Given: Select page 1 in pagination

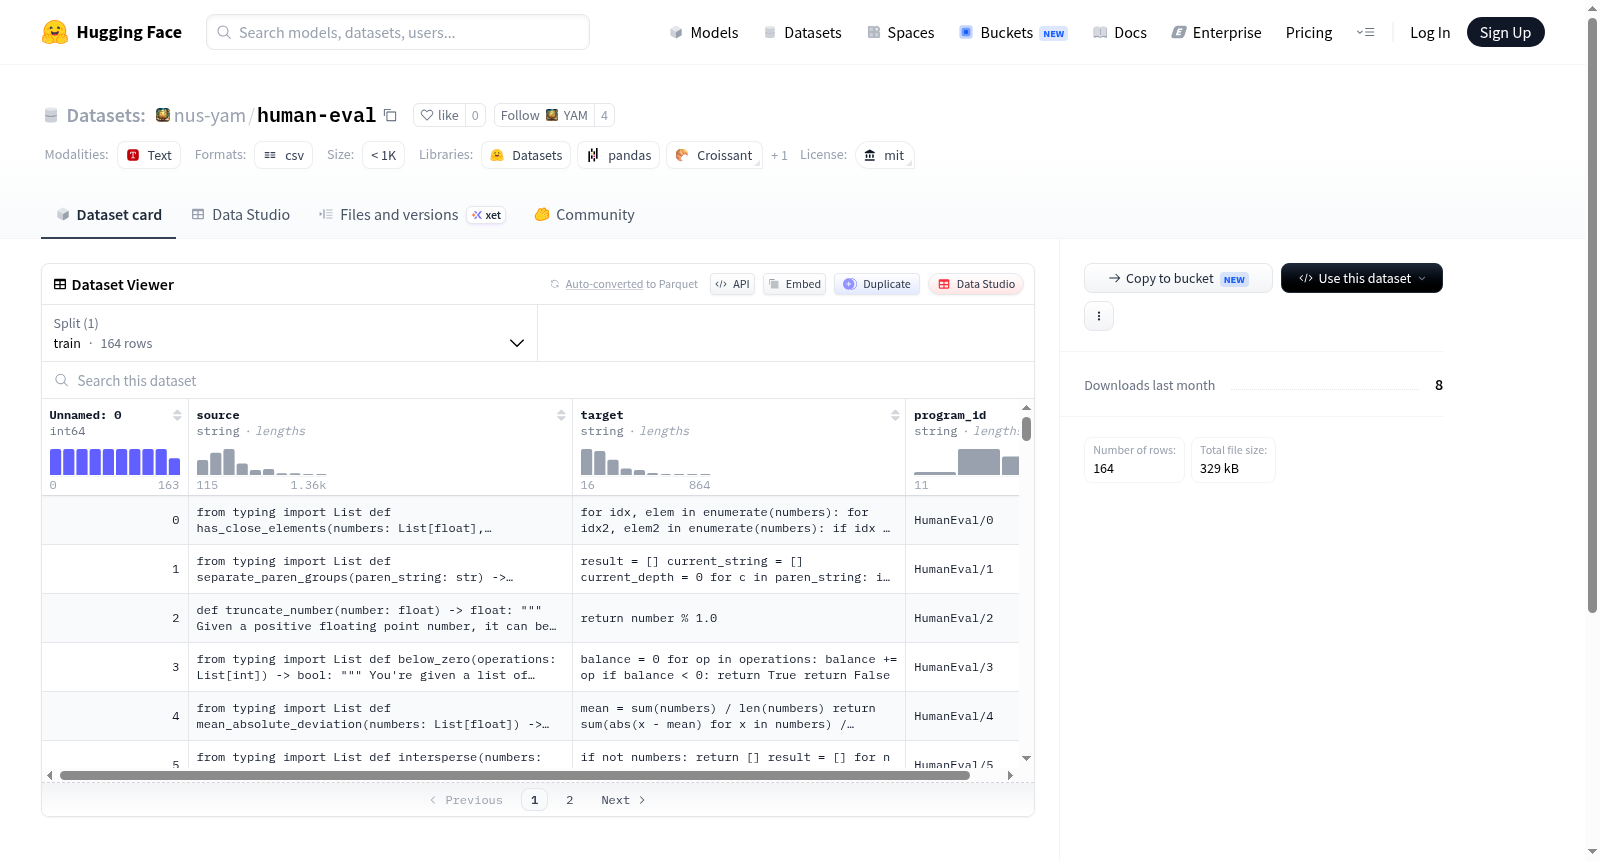Looking at the screenshot, I should (534, 800).
